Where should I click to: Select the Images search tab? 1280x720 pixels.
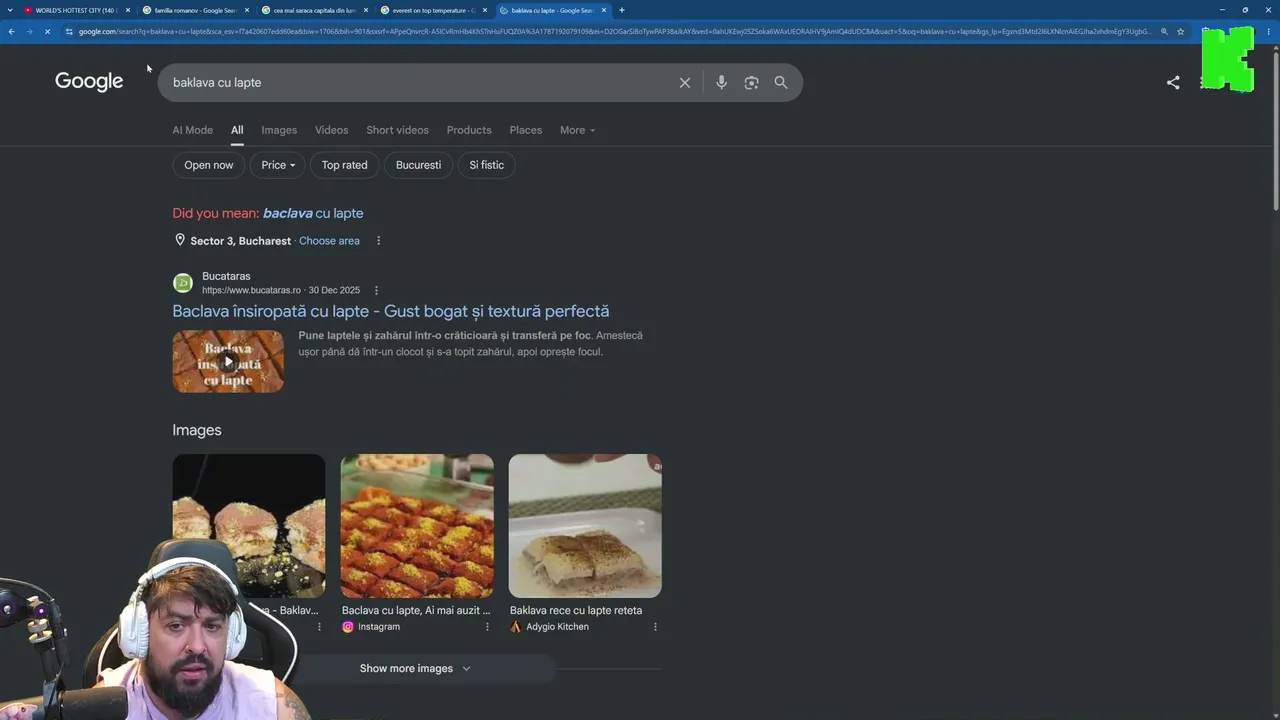coord(279,130)
